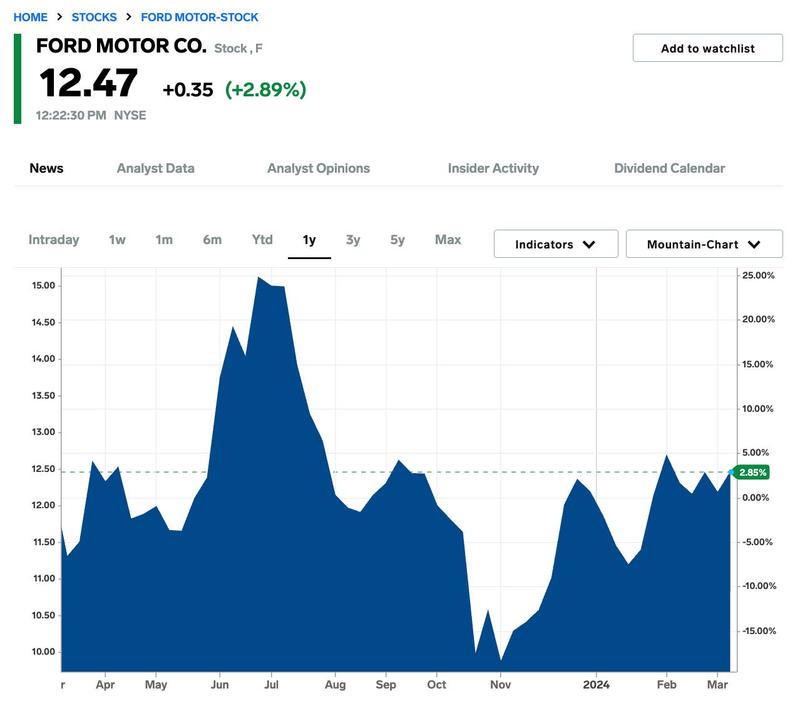Viewport: 800px width, 711px height.
Task: Click the -15.00% percent axis label
Action: point(759,631)
